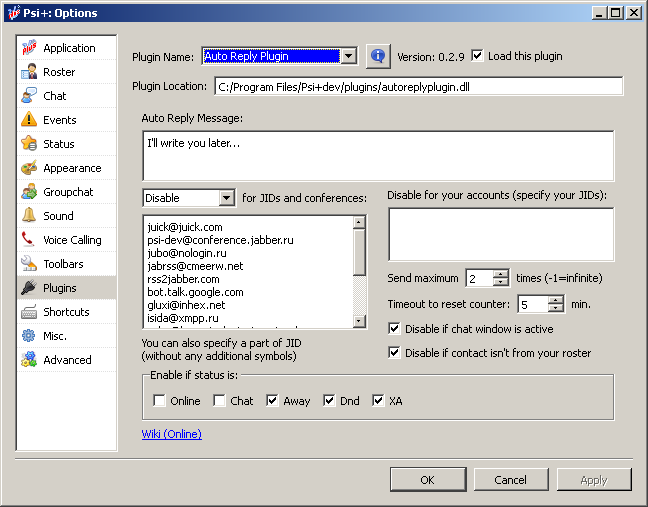This screenshot has width=648, height=507.
Task: Select the Appearance palette icon
Action: click(x=28, y=168)
